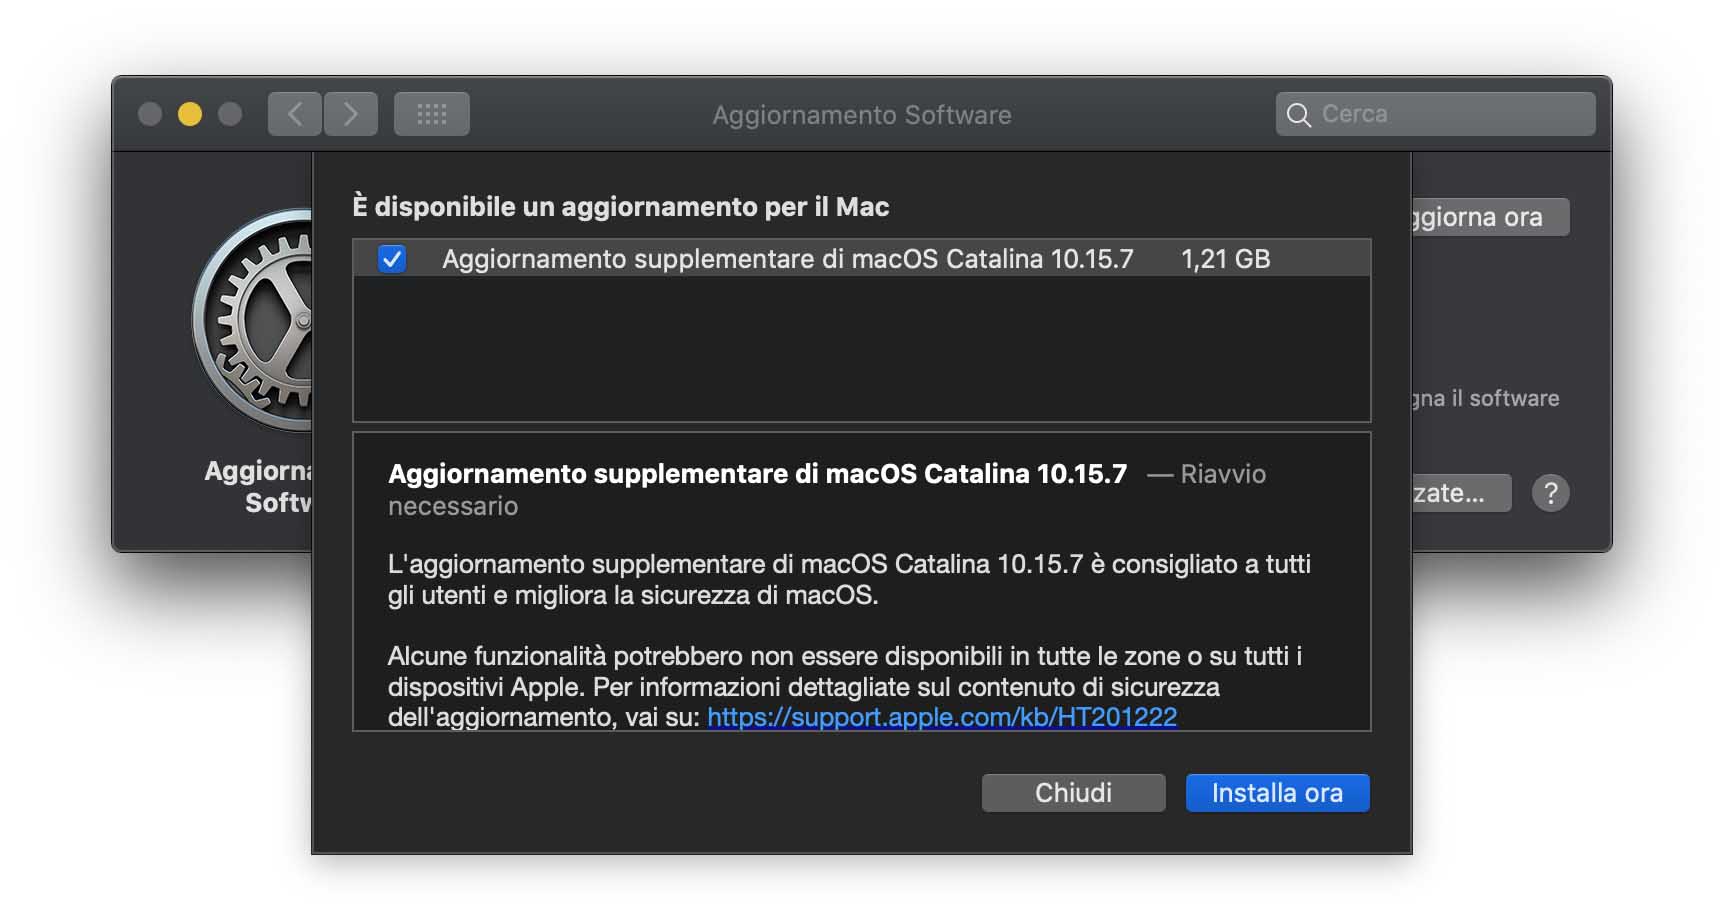Click the gray zoom window button

click(230, 114)
